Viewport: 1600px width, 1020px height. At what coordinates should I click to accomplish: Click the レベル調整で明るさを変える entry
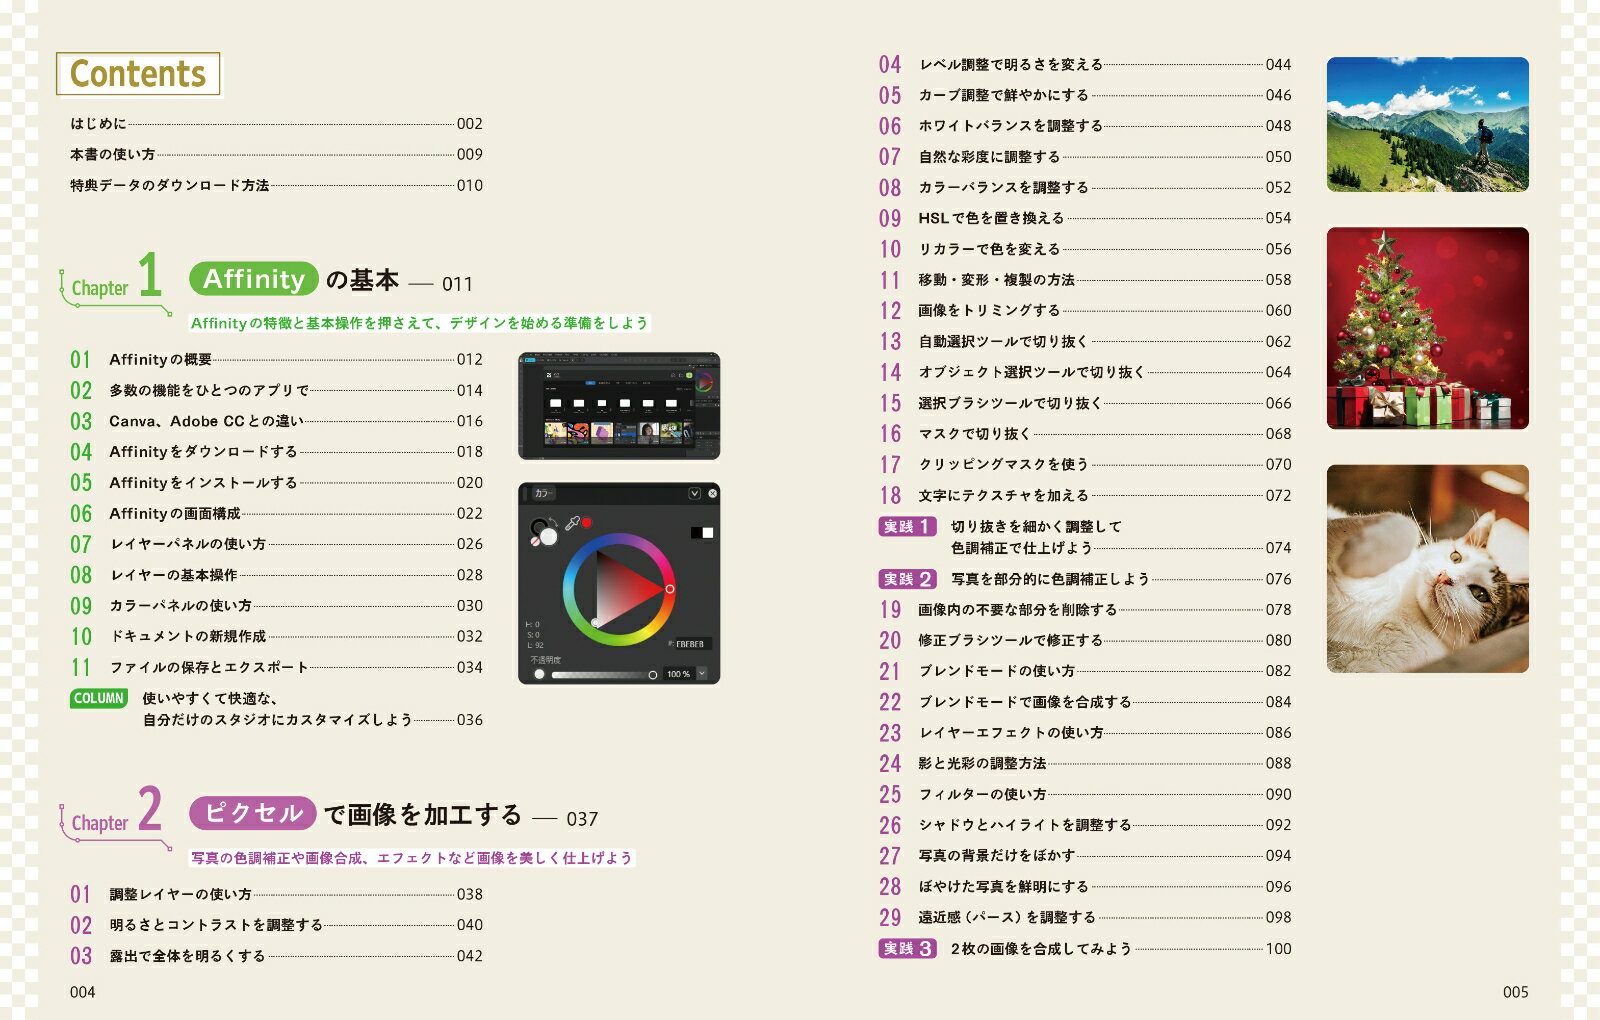(1085, 65)
